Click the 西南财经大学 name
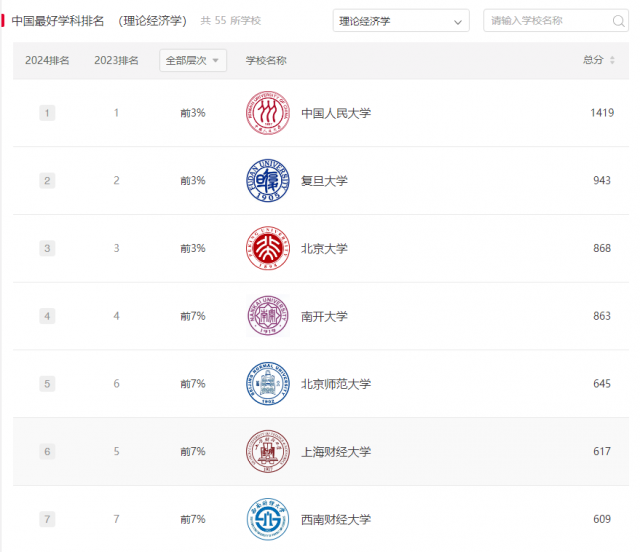 point(336,519)
